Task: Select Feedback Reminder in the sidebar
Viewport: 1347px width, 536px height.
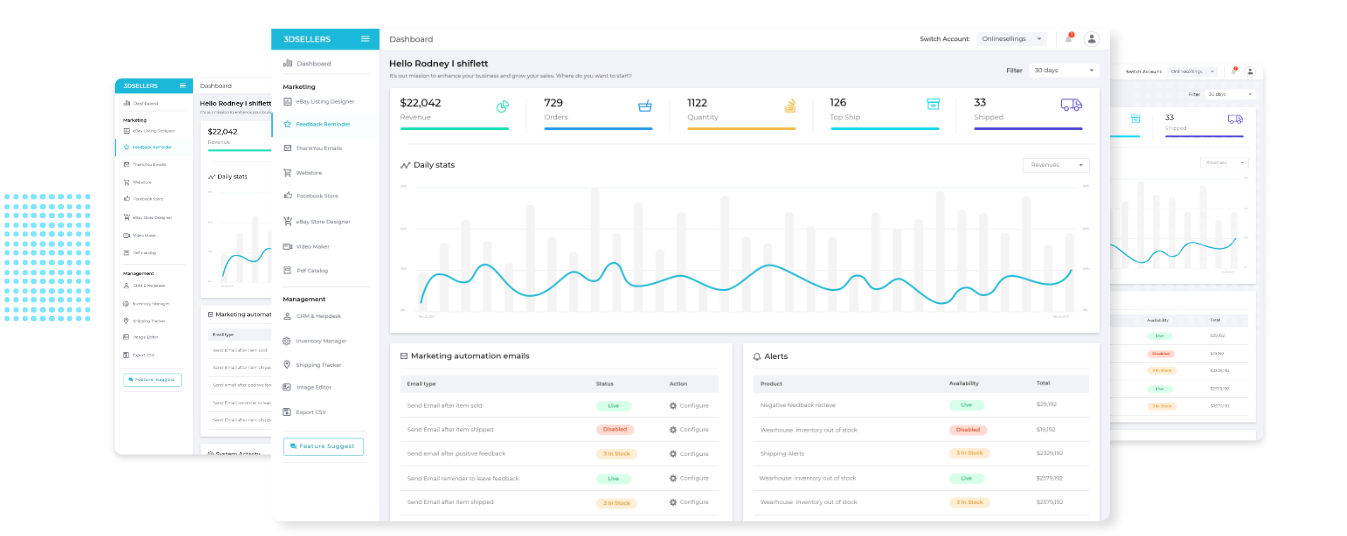Action: coord(325,124)
